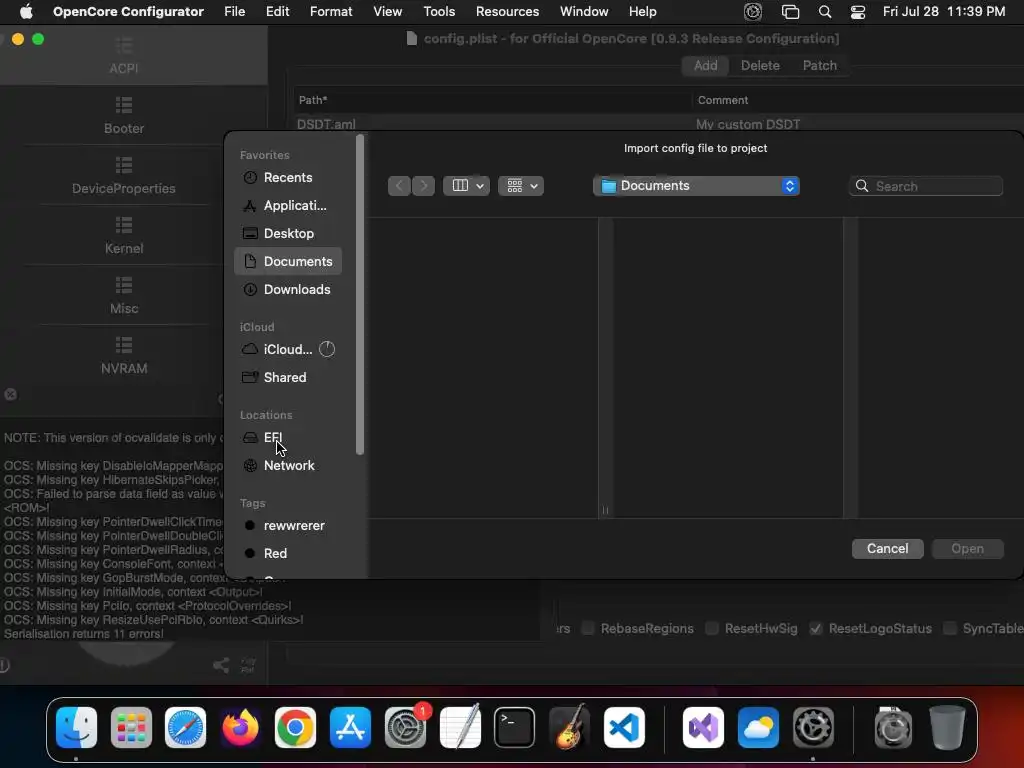Open Spotlight search in the menu bar

coord(825,12)
